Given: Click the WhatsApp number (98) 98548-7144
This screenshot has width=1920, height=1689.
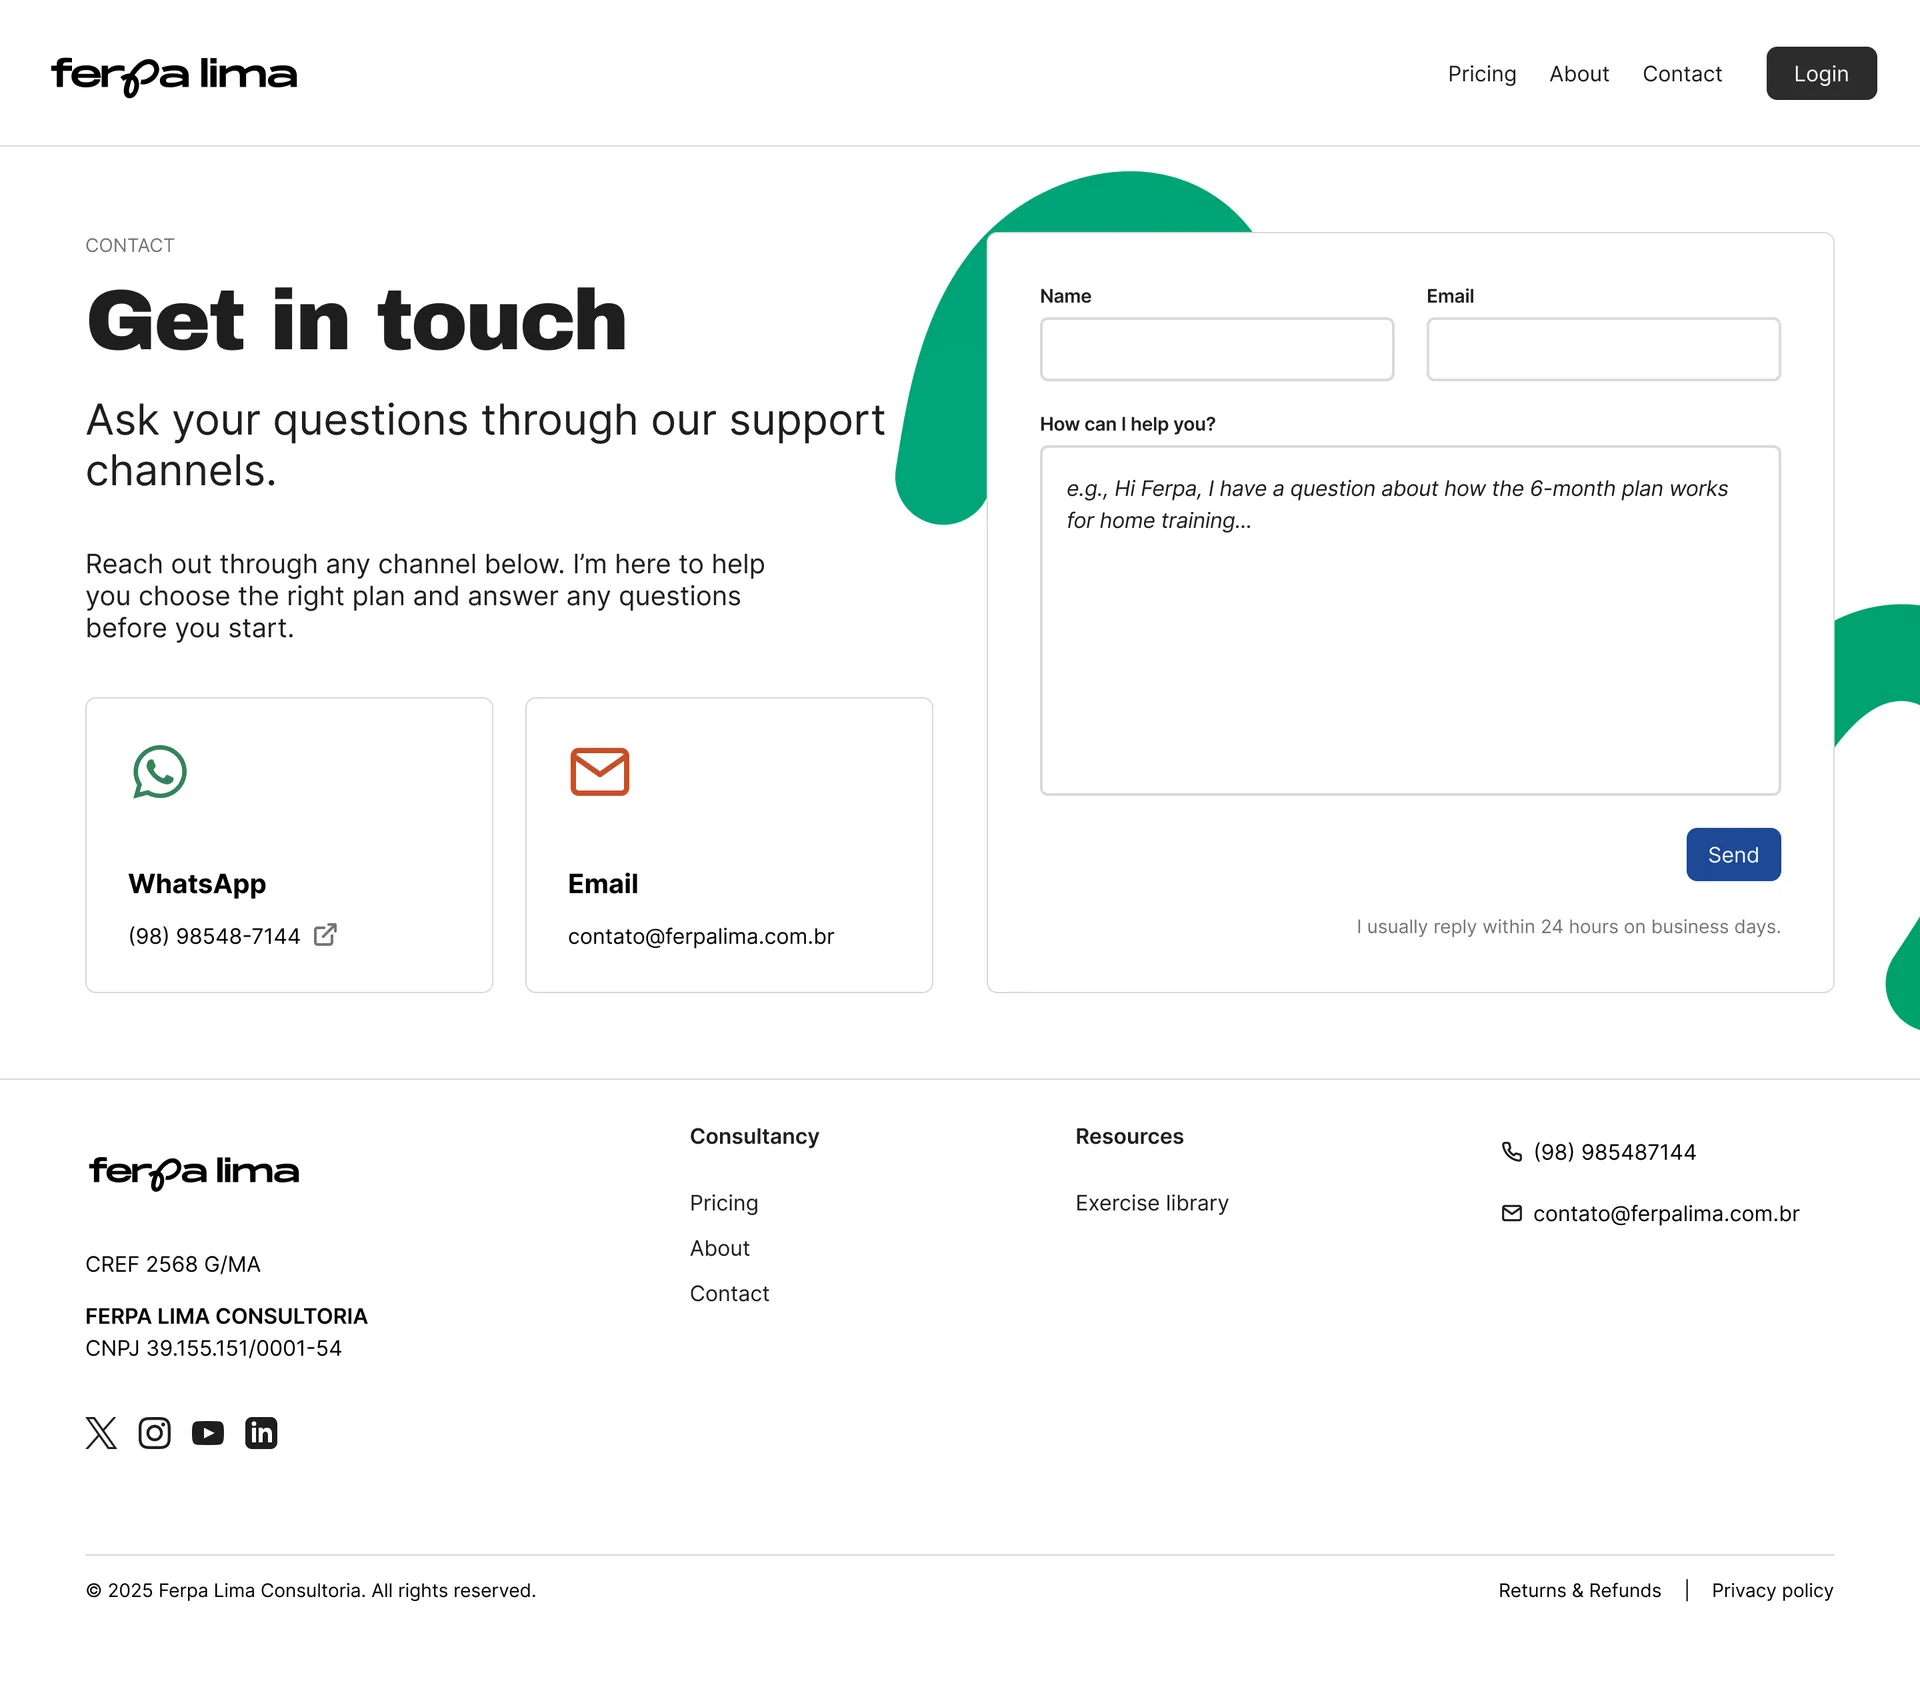Looking at the screenshot, I should click(x=214, y=936).
